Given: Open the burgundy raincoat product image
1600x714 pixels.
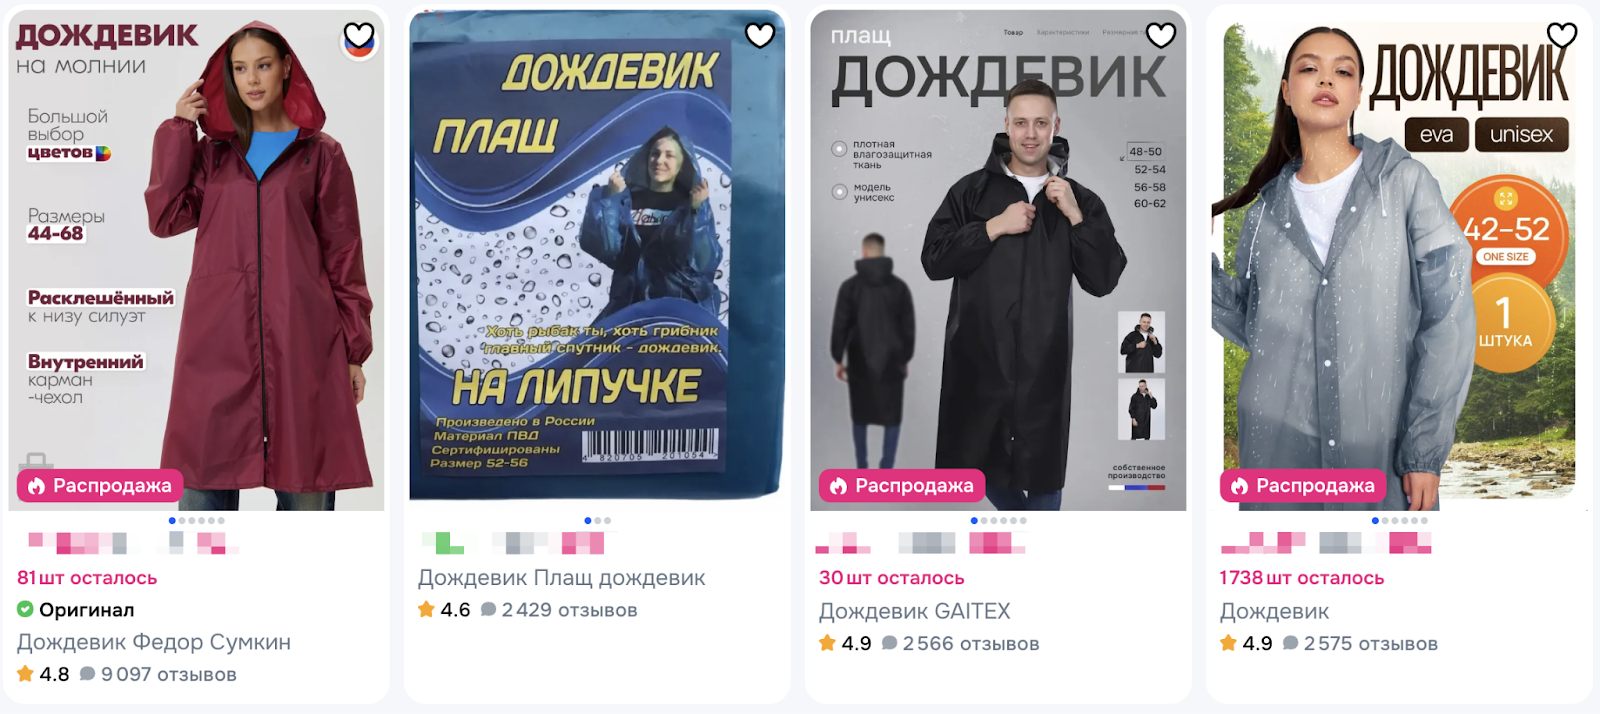Looking at the screenshot, I should tap(197, 260).
